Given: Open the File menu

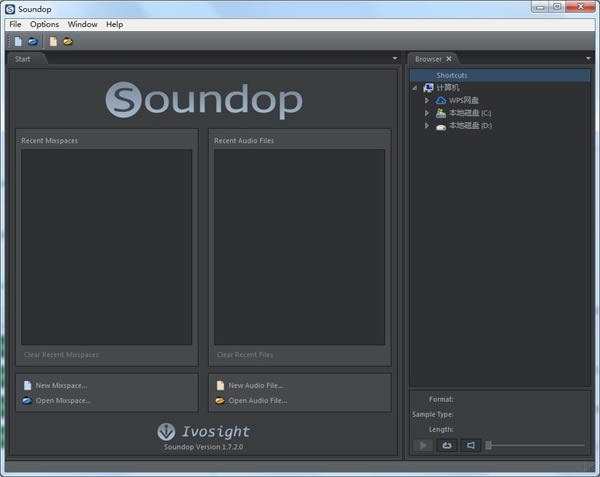Looking at the screenshot, I should coord(15,24).
